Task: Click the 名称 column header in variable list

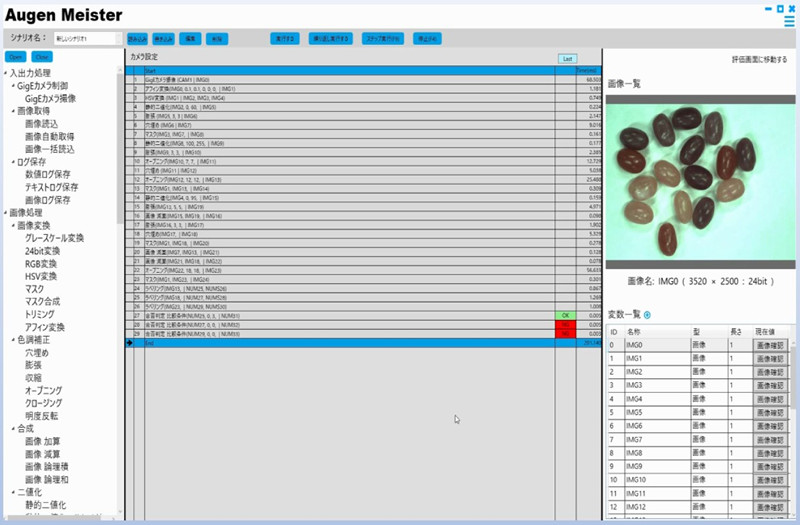Action: pyautogui.click(x=657, y=332)
